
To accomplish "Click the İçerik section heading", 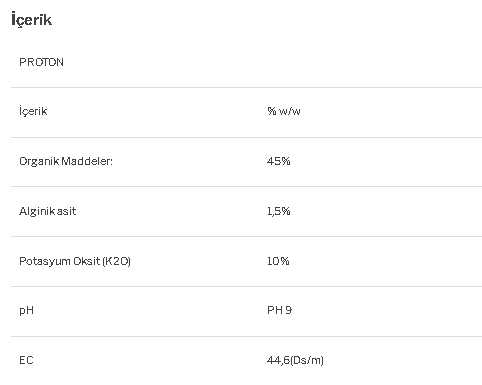I will tap(32, 20).
